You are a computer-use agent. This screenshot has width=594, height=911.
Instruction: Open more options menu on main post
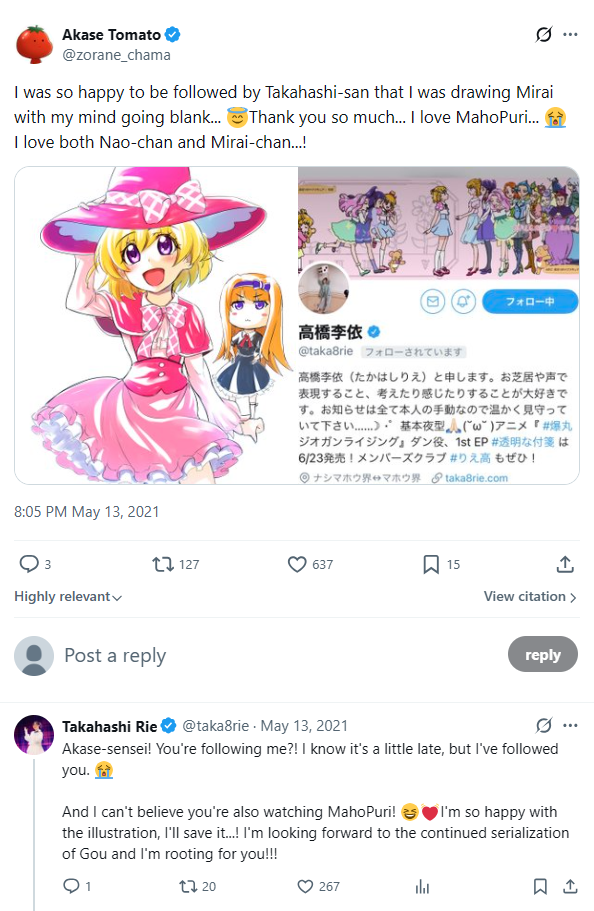pos(570,35)
